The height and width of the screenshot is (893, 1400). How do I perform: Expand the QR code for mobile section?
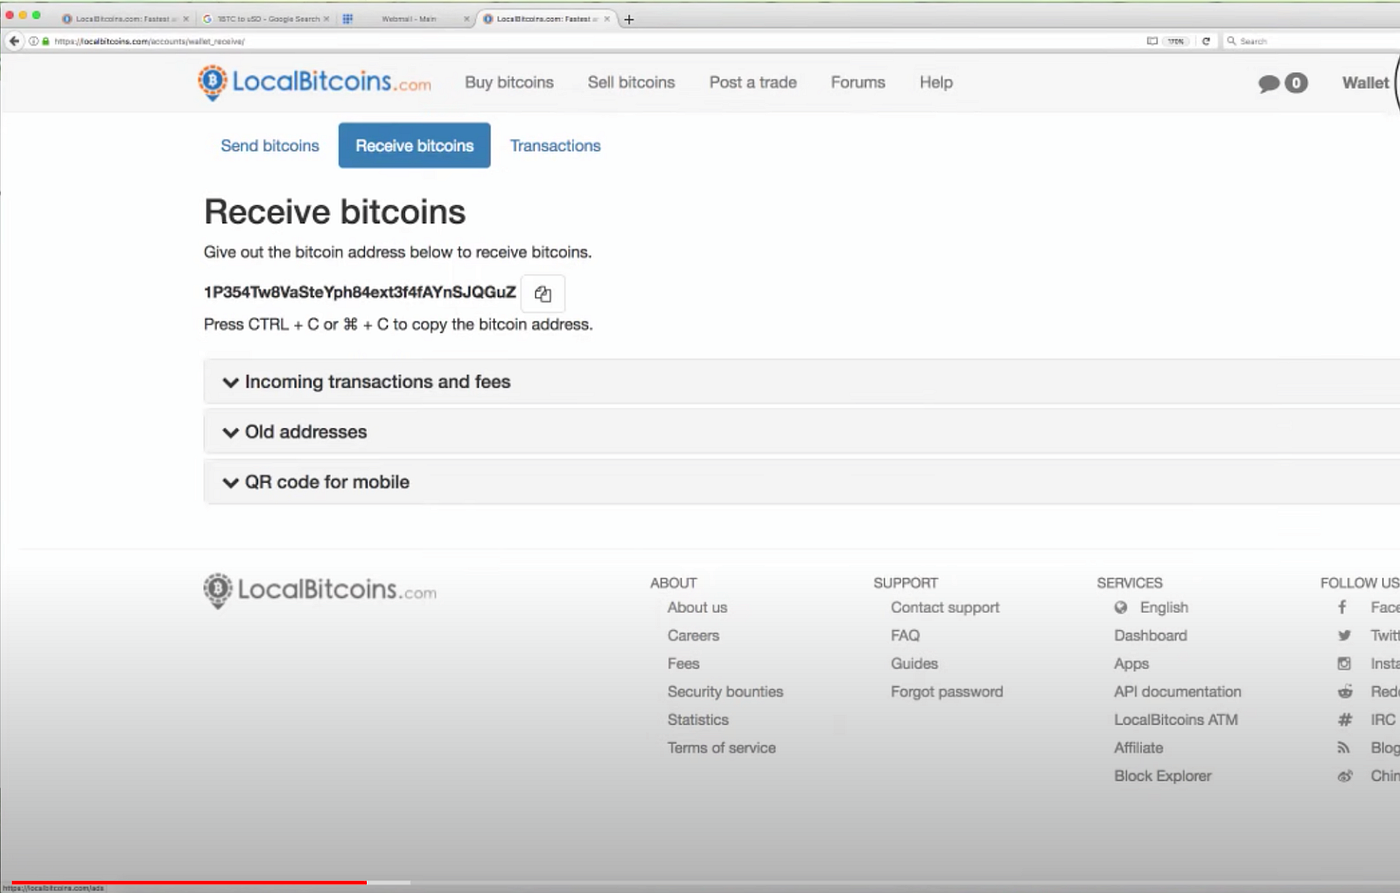[x=802, y=482]
